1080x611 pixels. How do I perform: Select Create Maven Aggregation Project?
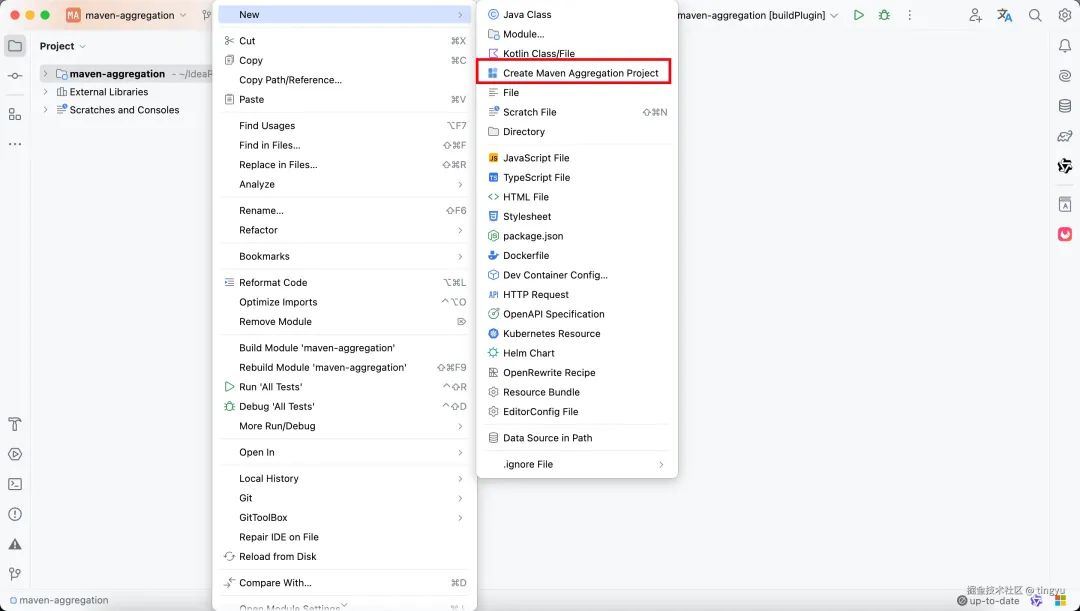pos(578,71)
